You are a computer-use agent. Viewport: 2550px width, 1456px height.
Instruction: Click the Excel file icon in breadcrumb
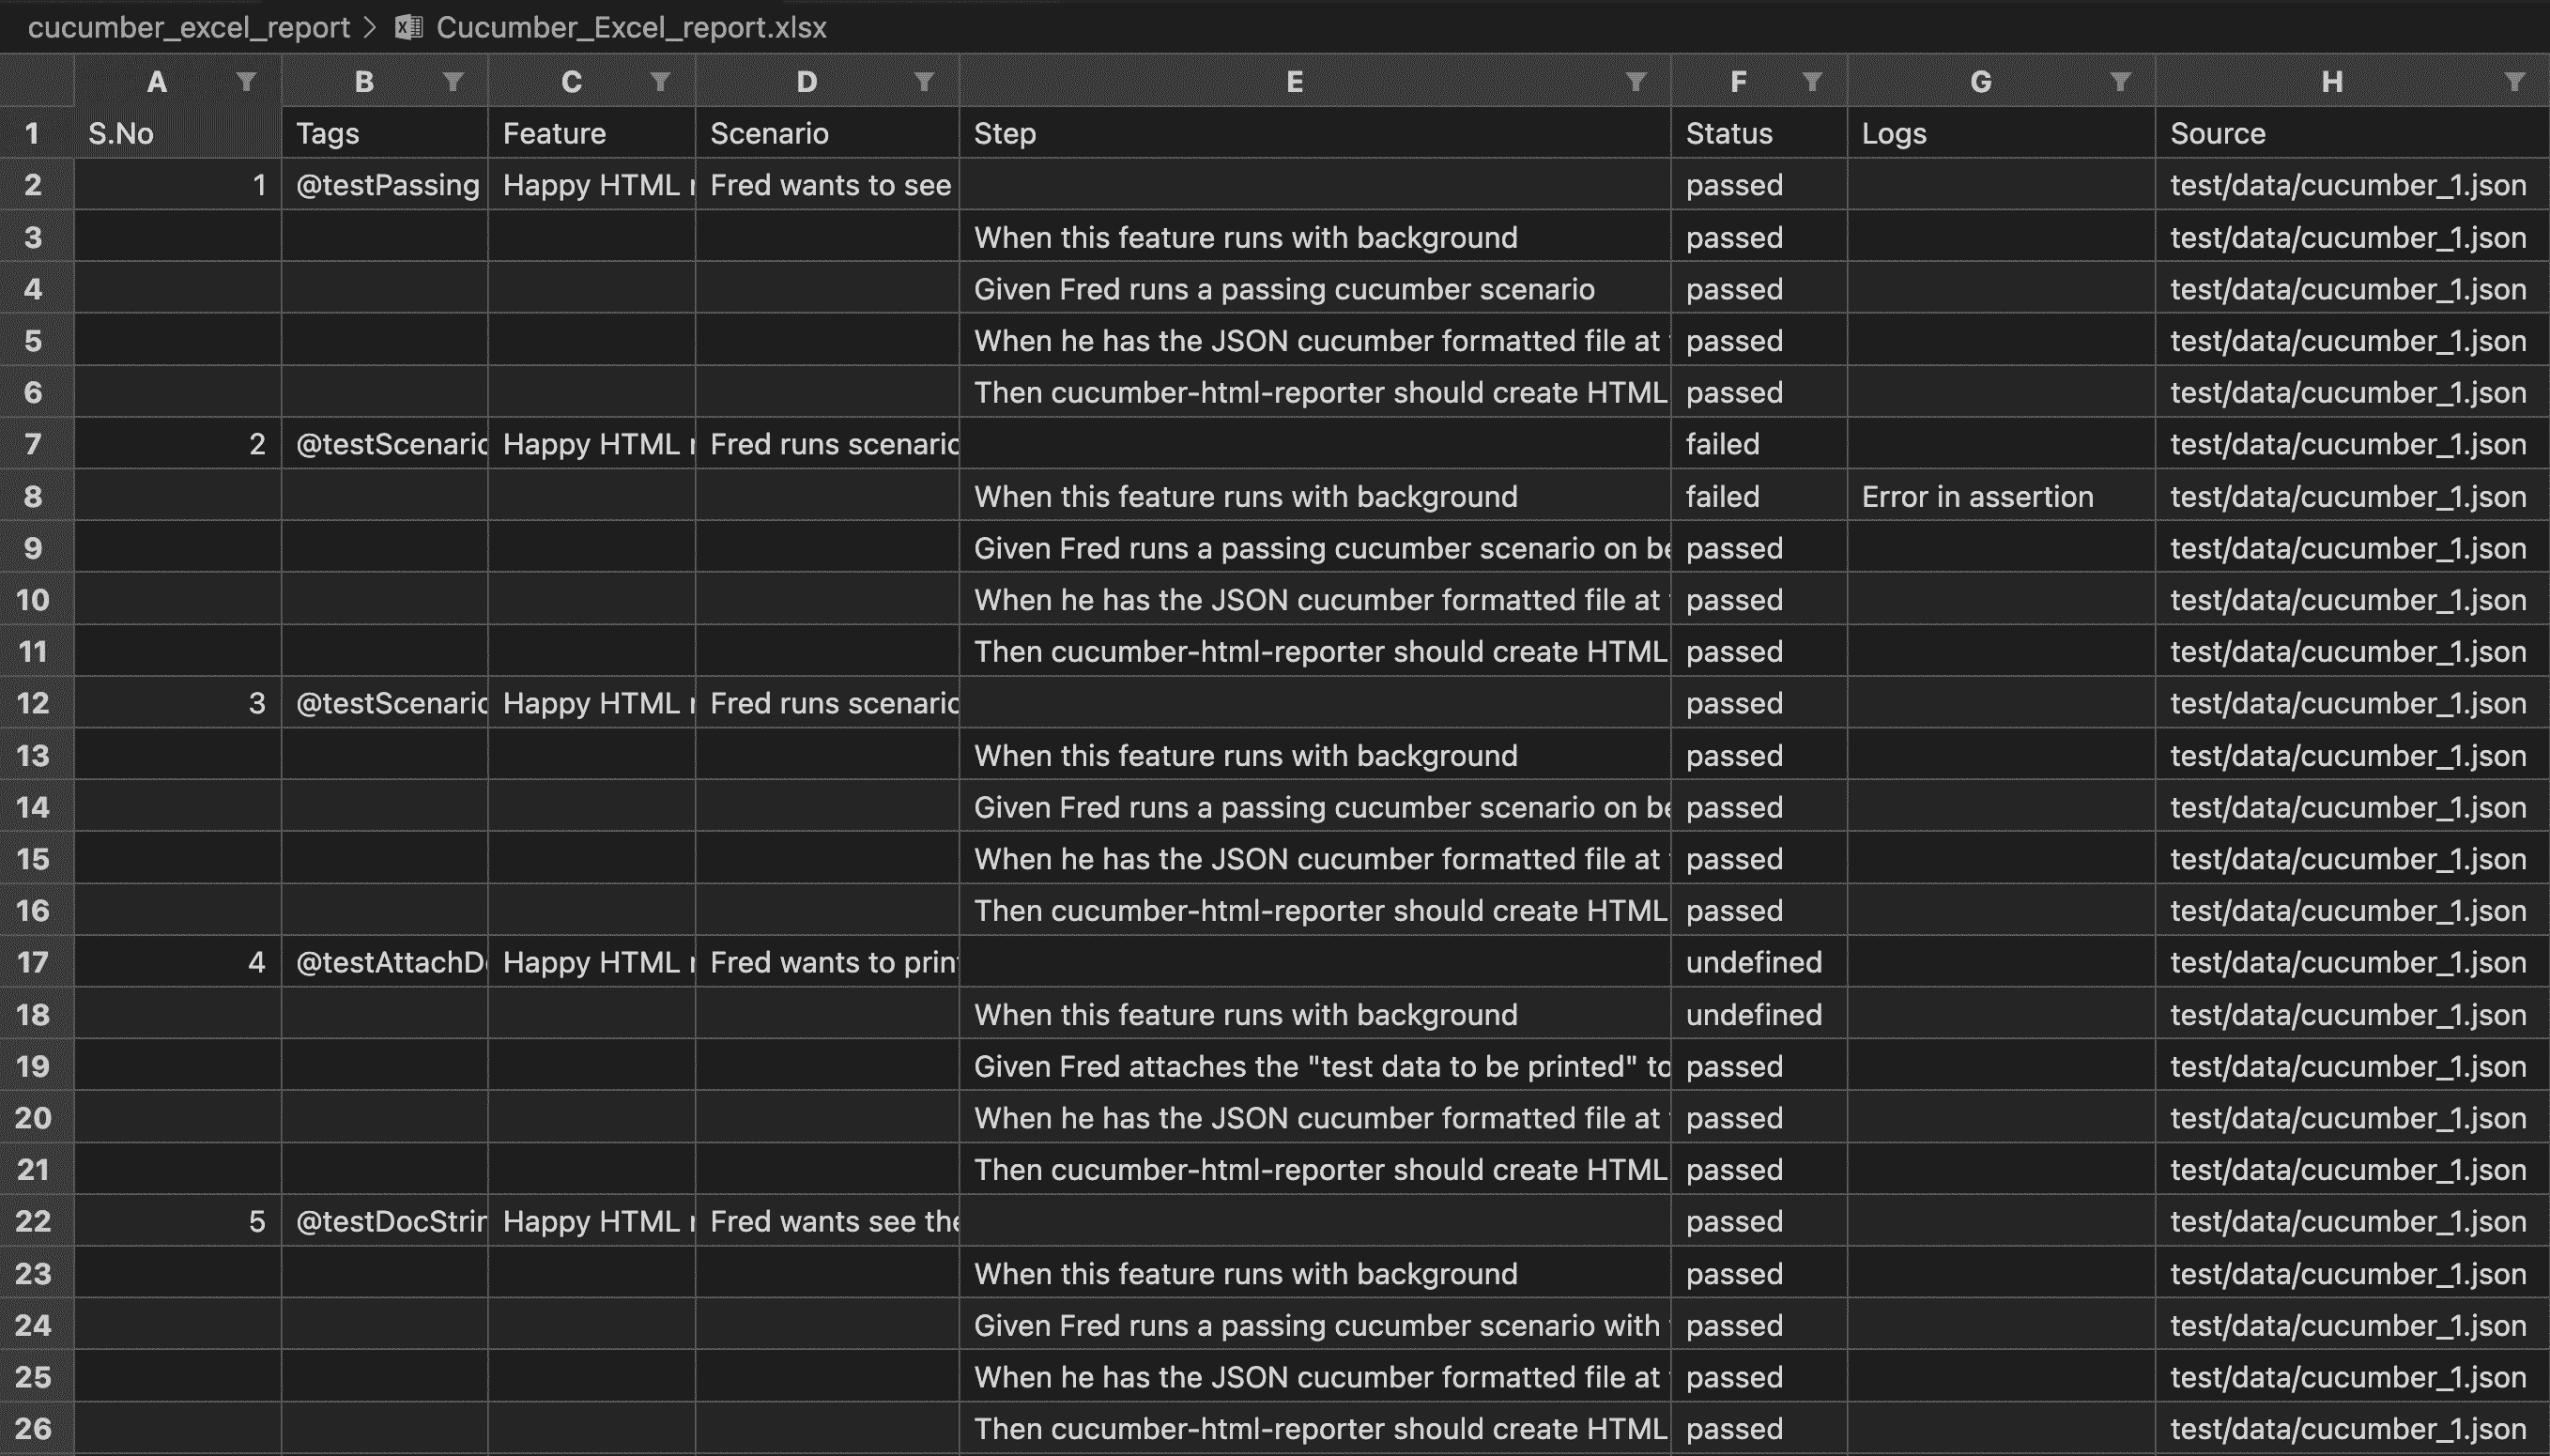point(408,27)
